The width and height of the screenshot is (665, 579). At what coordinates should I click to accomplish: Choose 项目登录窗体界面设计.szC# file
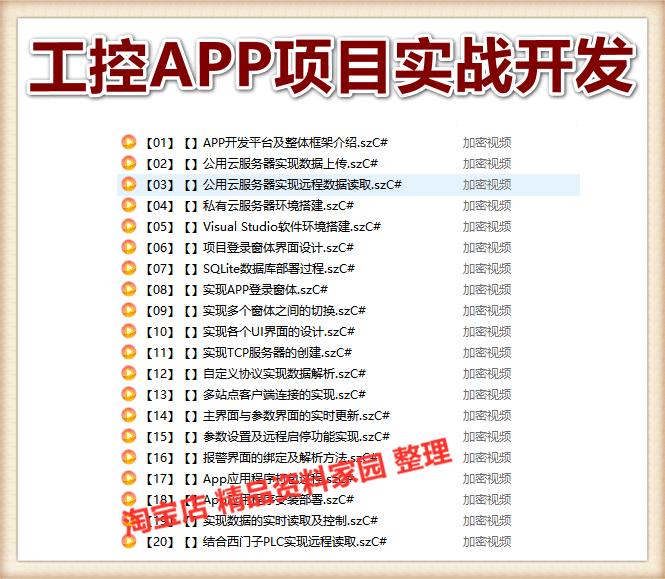(278, 247)
